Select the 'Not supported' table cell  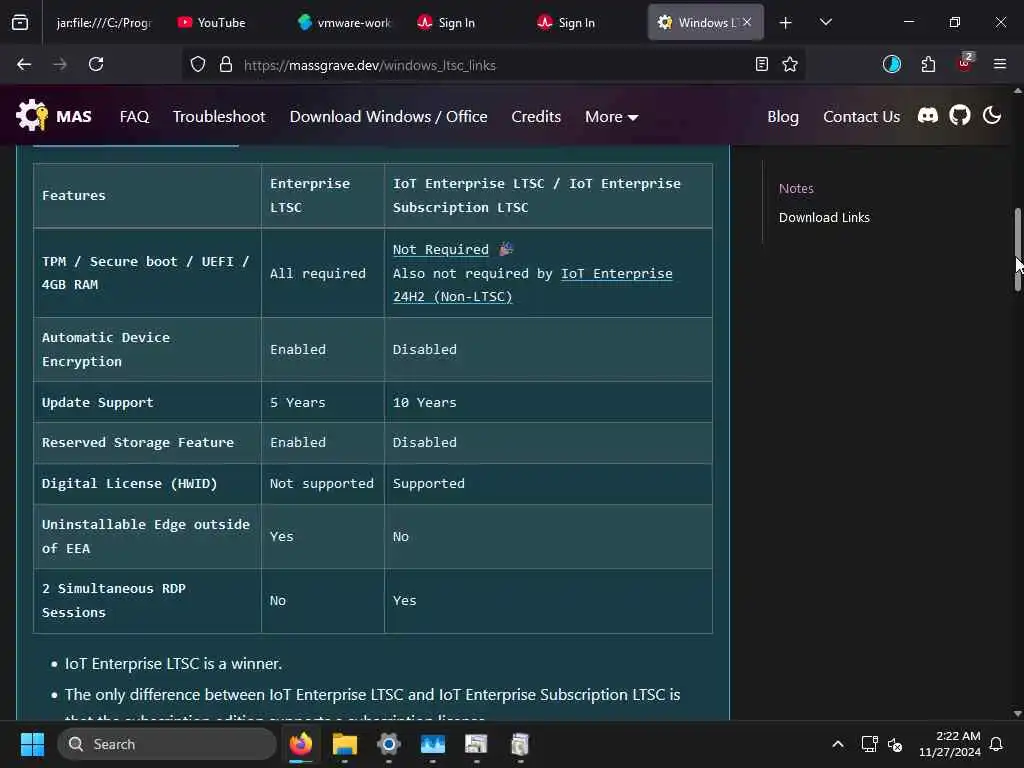pyautogui.click(x=323, y=483)
